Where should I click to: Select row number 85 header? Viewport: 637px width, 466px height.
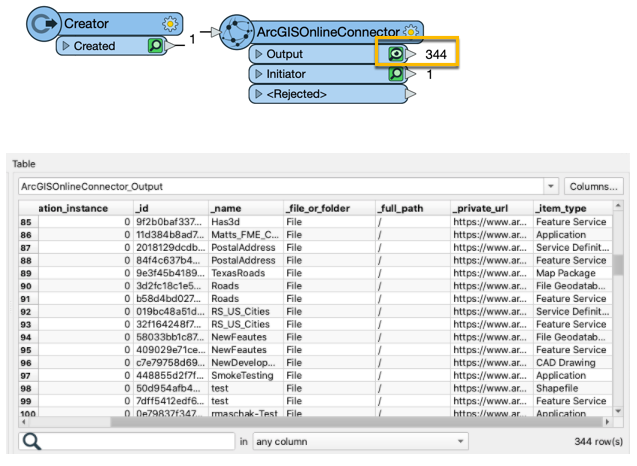point(26,222)
